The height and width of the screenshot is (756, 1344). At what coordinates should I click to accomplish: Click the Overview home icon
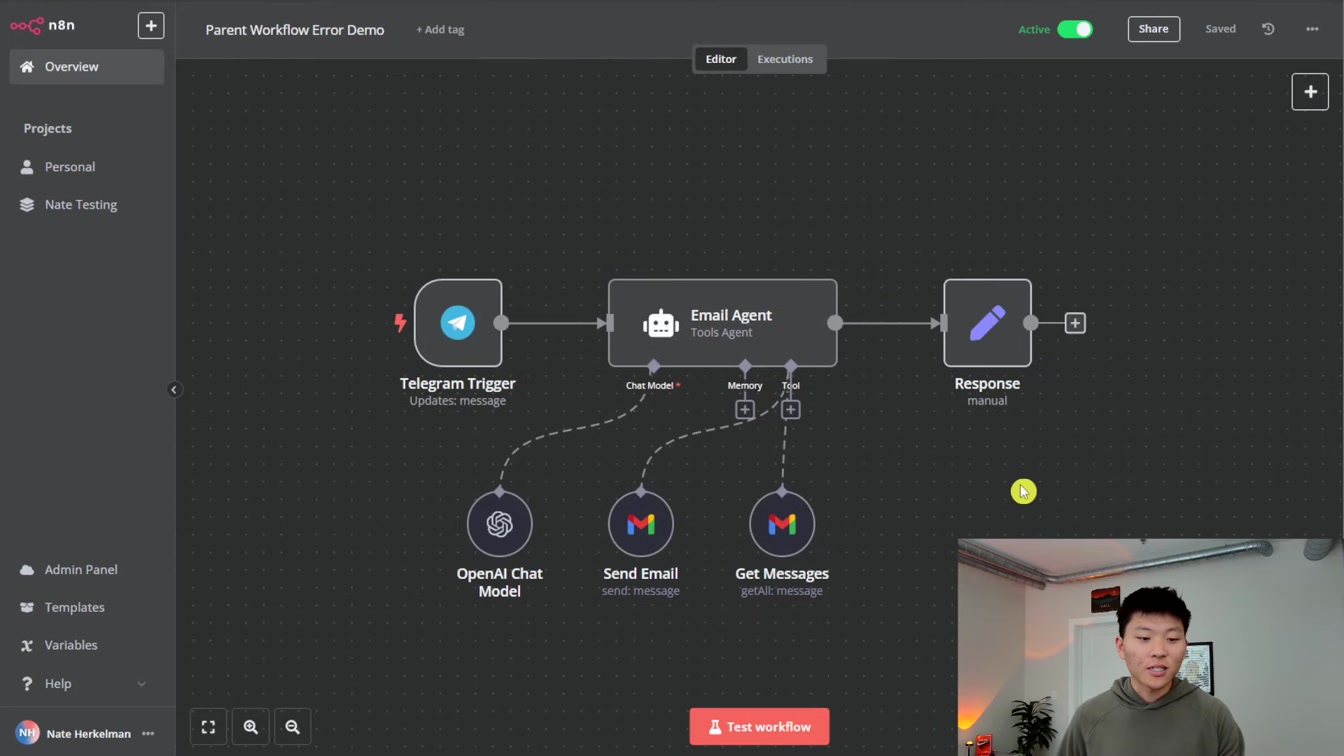coord(27,67)
